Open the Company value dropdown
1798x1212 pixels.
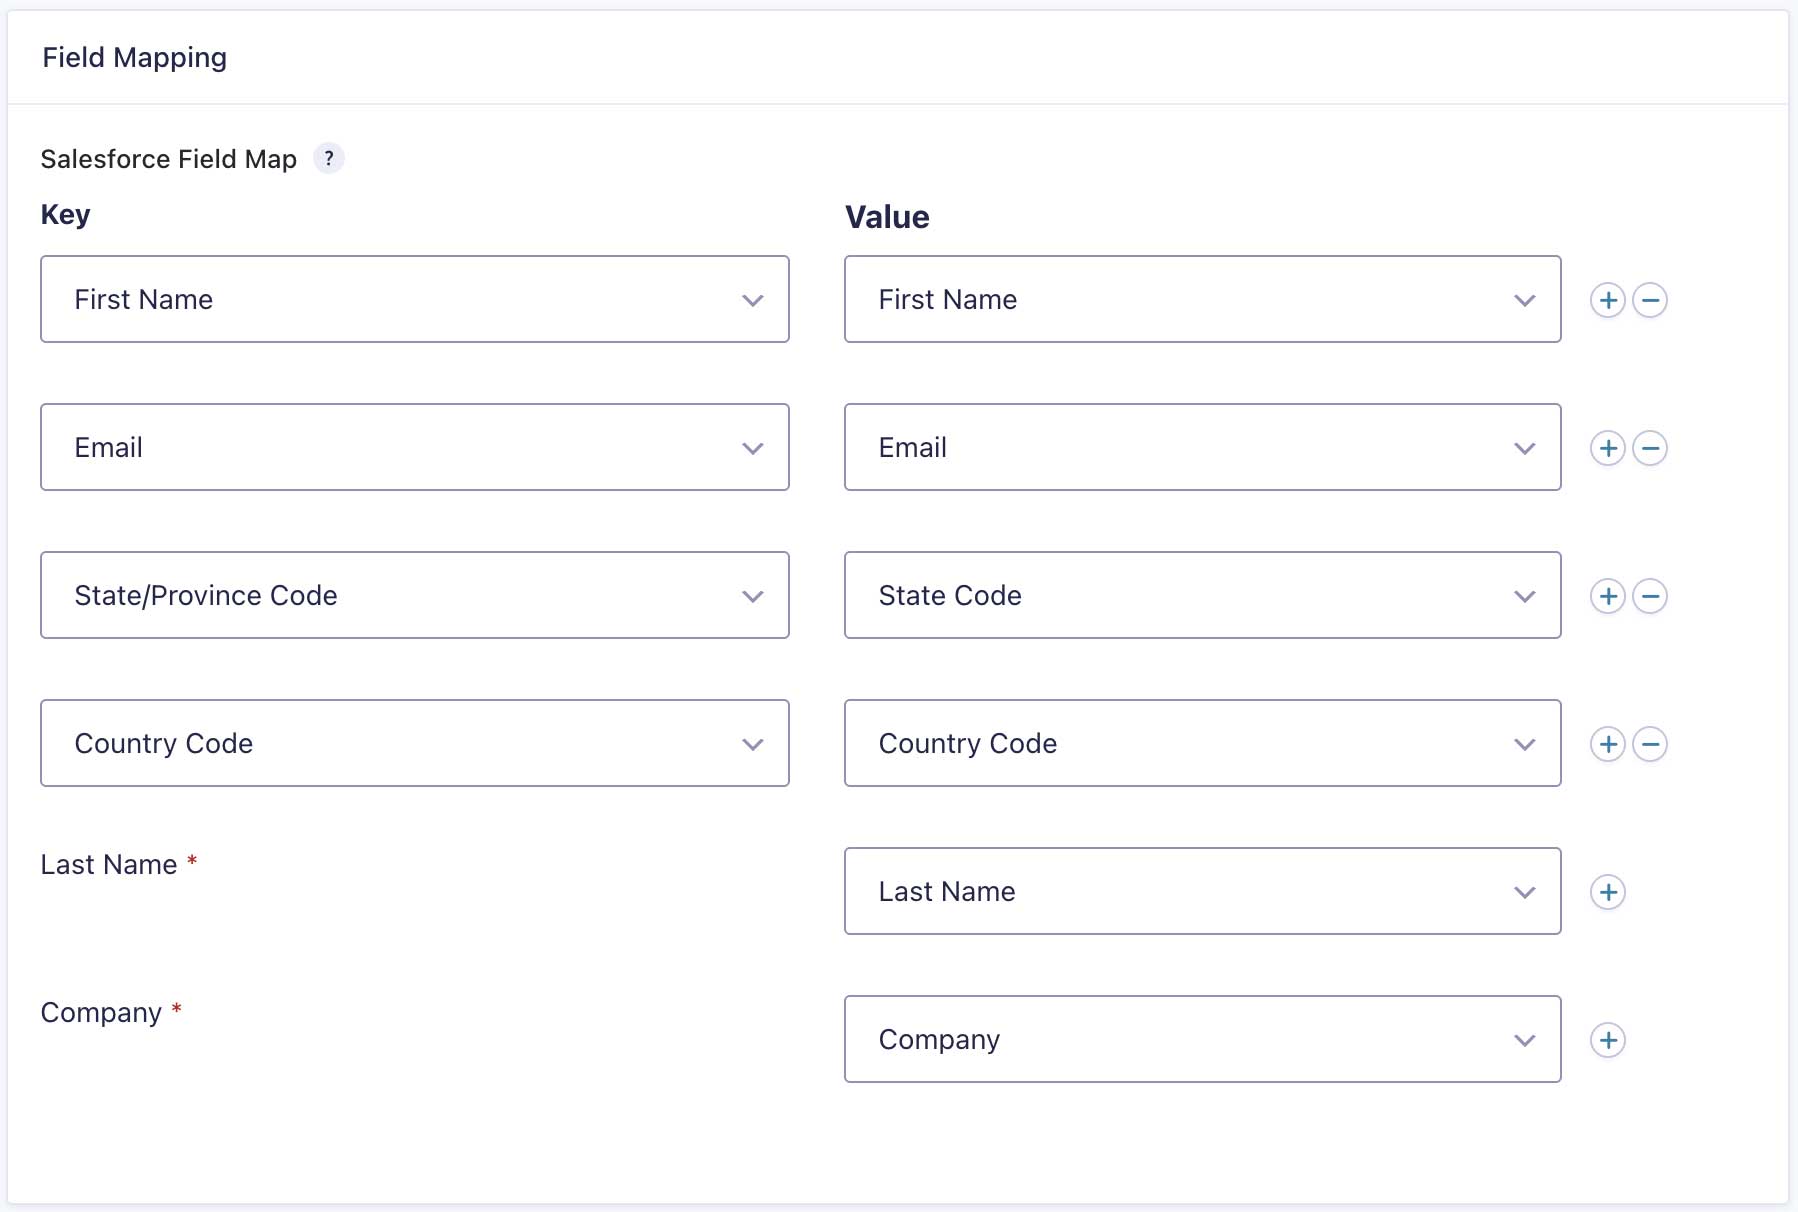(1201, 1039)
